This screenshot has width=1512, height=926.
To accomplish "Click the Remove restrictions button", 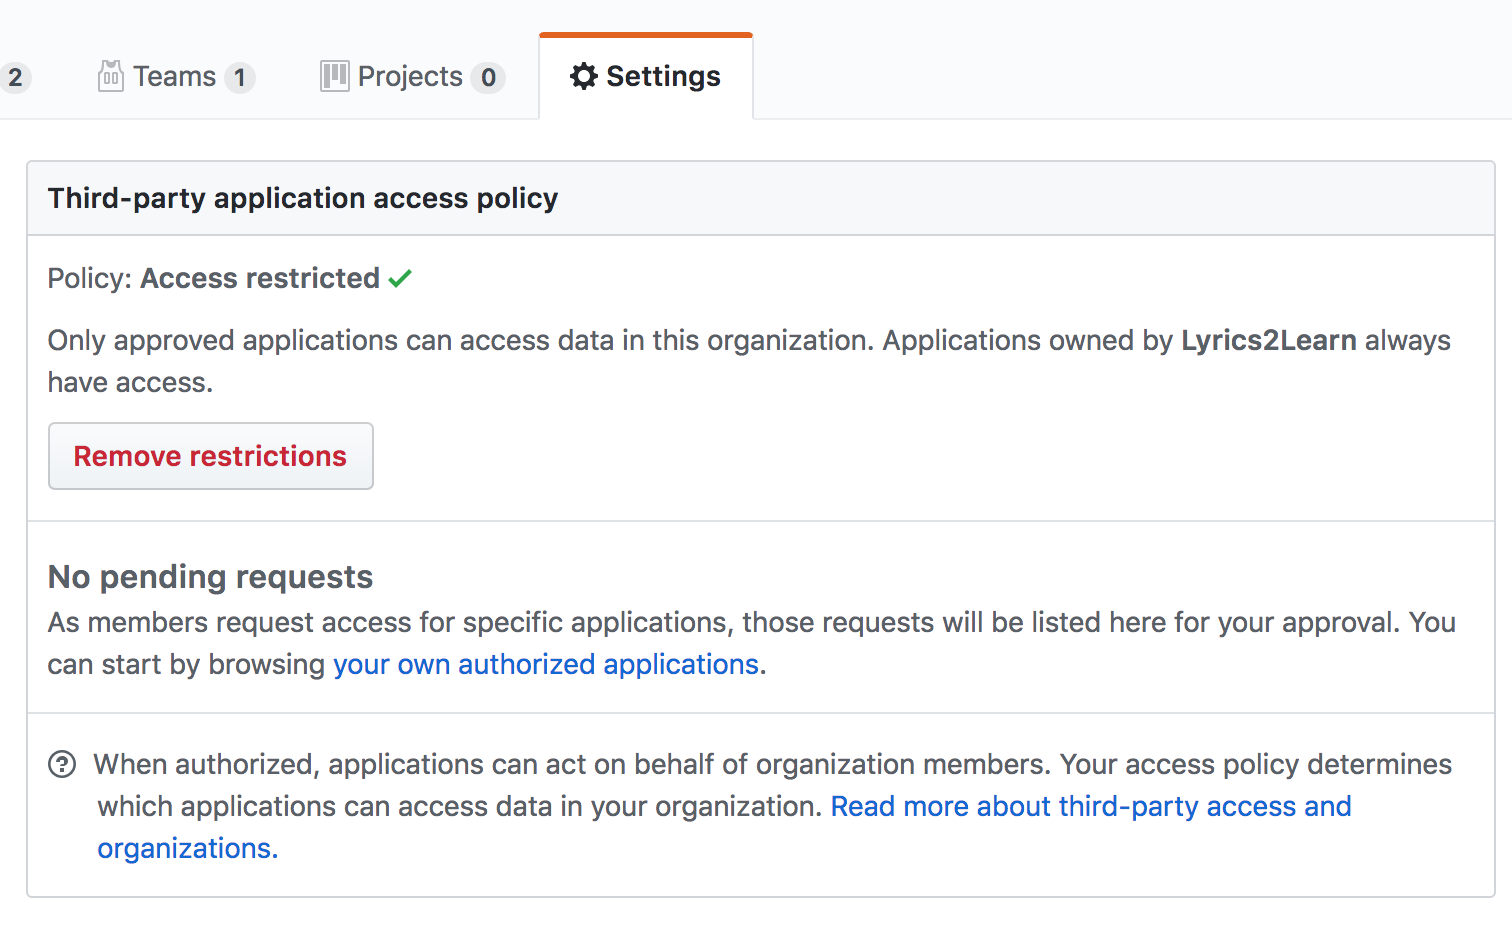I will 210,456.
